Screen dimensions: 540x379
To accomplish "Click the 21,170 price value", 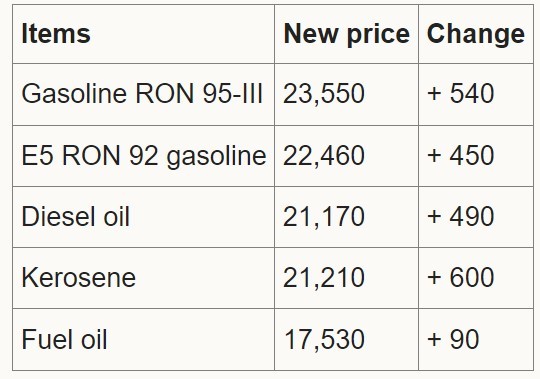I will 324,217.
